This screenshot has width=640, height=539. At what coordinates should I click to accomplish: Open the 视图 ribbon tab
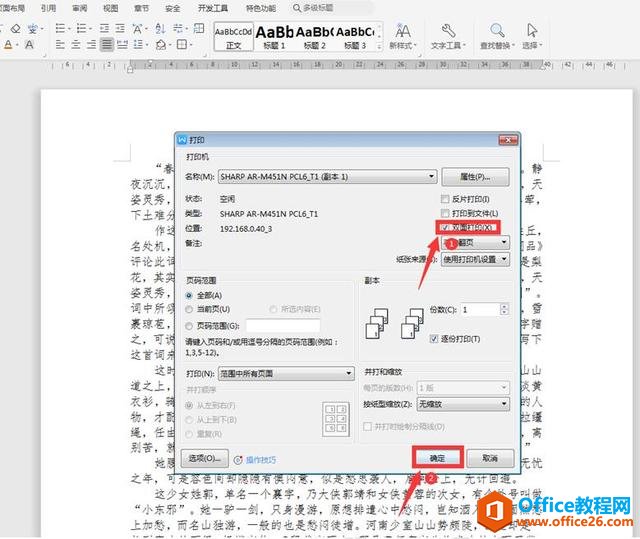pos(111,8)
